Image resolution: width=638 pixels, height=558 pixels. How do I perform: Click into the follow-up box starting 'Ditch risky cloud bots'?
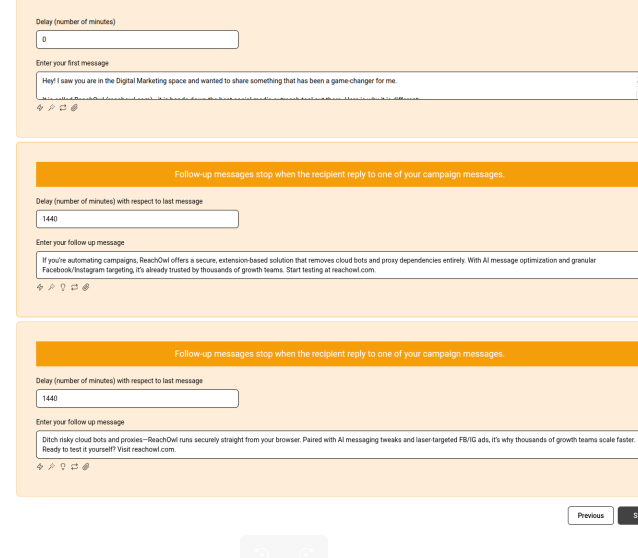pyautogui.click(x=337, y=444)
